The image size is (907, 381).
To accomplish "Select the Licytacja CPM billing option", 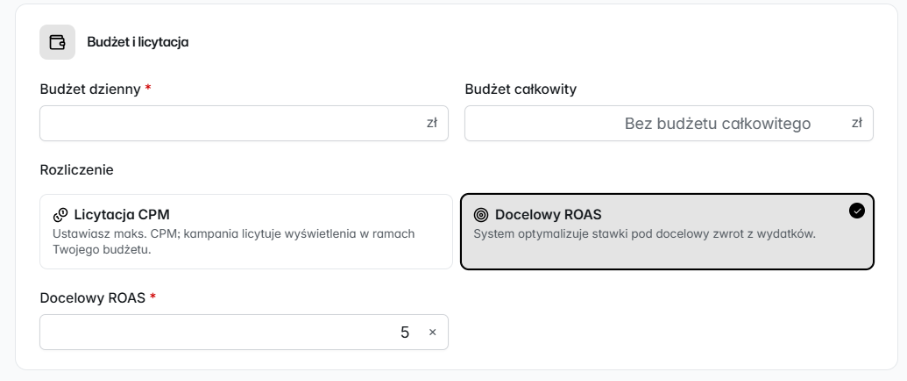I will click(x=246, y=232).
